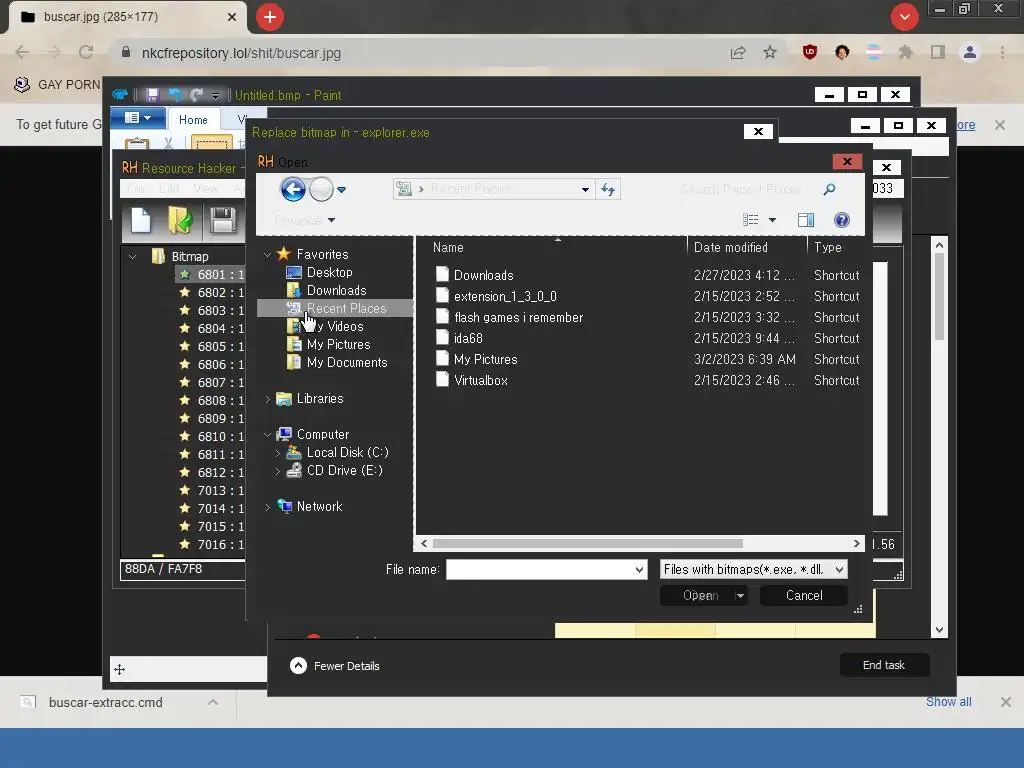The image size is (1024, 768).
Task: Click Resource Hacker open file icon
Action: click(x=180, y=221)
